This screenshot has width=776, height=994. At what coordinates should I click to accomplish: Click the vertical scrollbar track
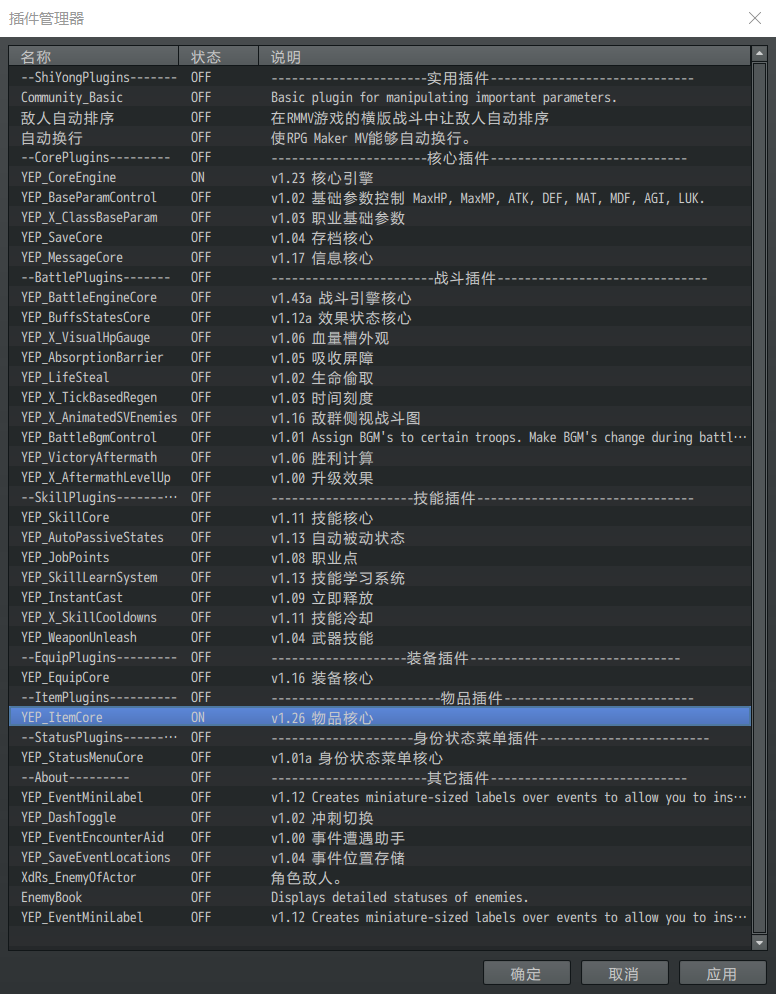(x=759, y=498)
